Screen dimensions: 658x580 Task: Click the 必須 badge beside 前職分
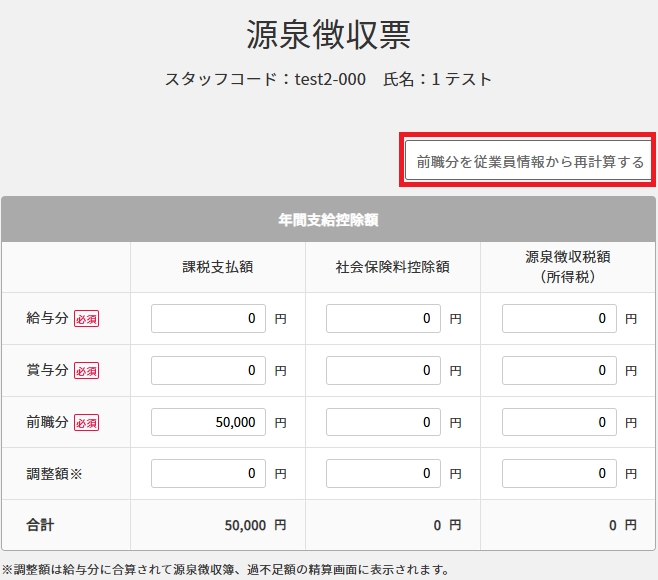tap(87, 423)
